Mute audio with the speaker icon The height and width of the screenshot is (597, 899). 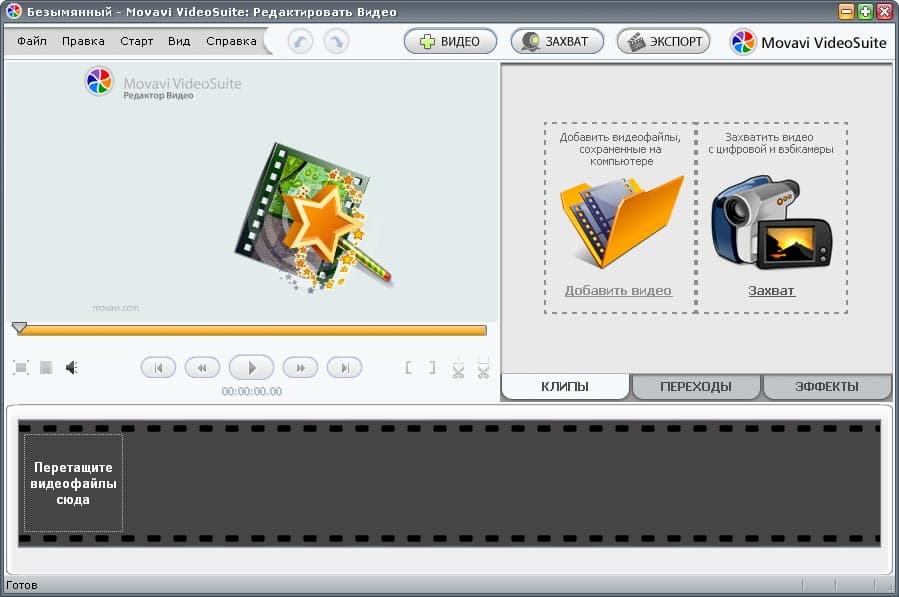click(72, 368)
